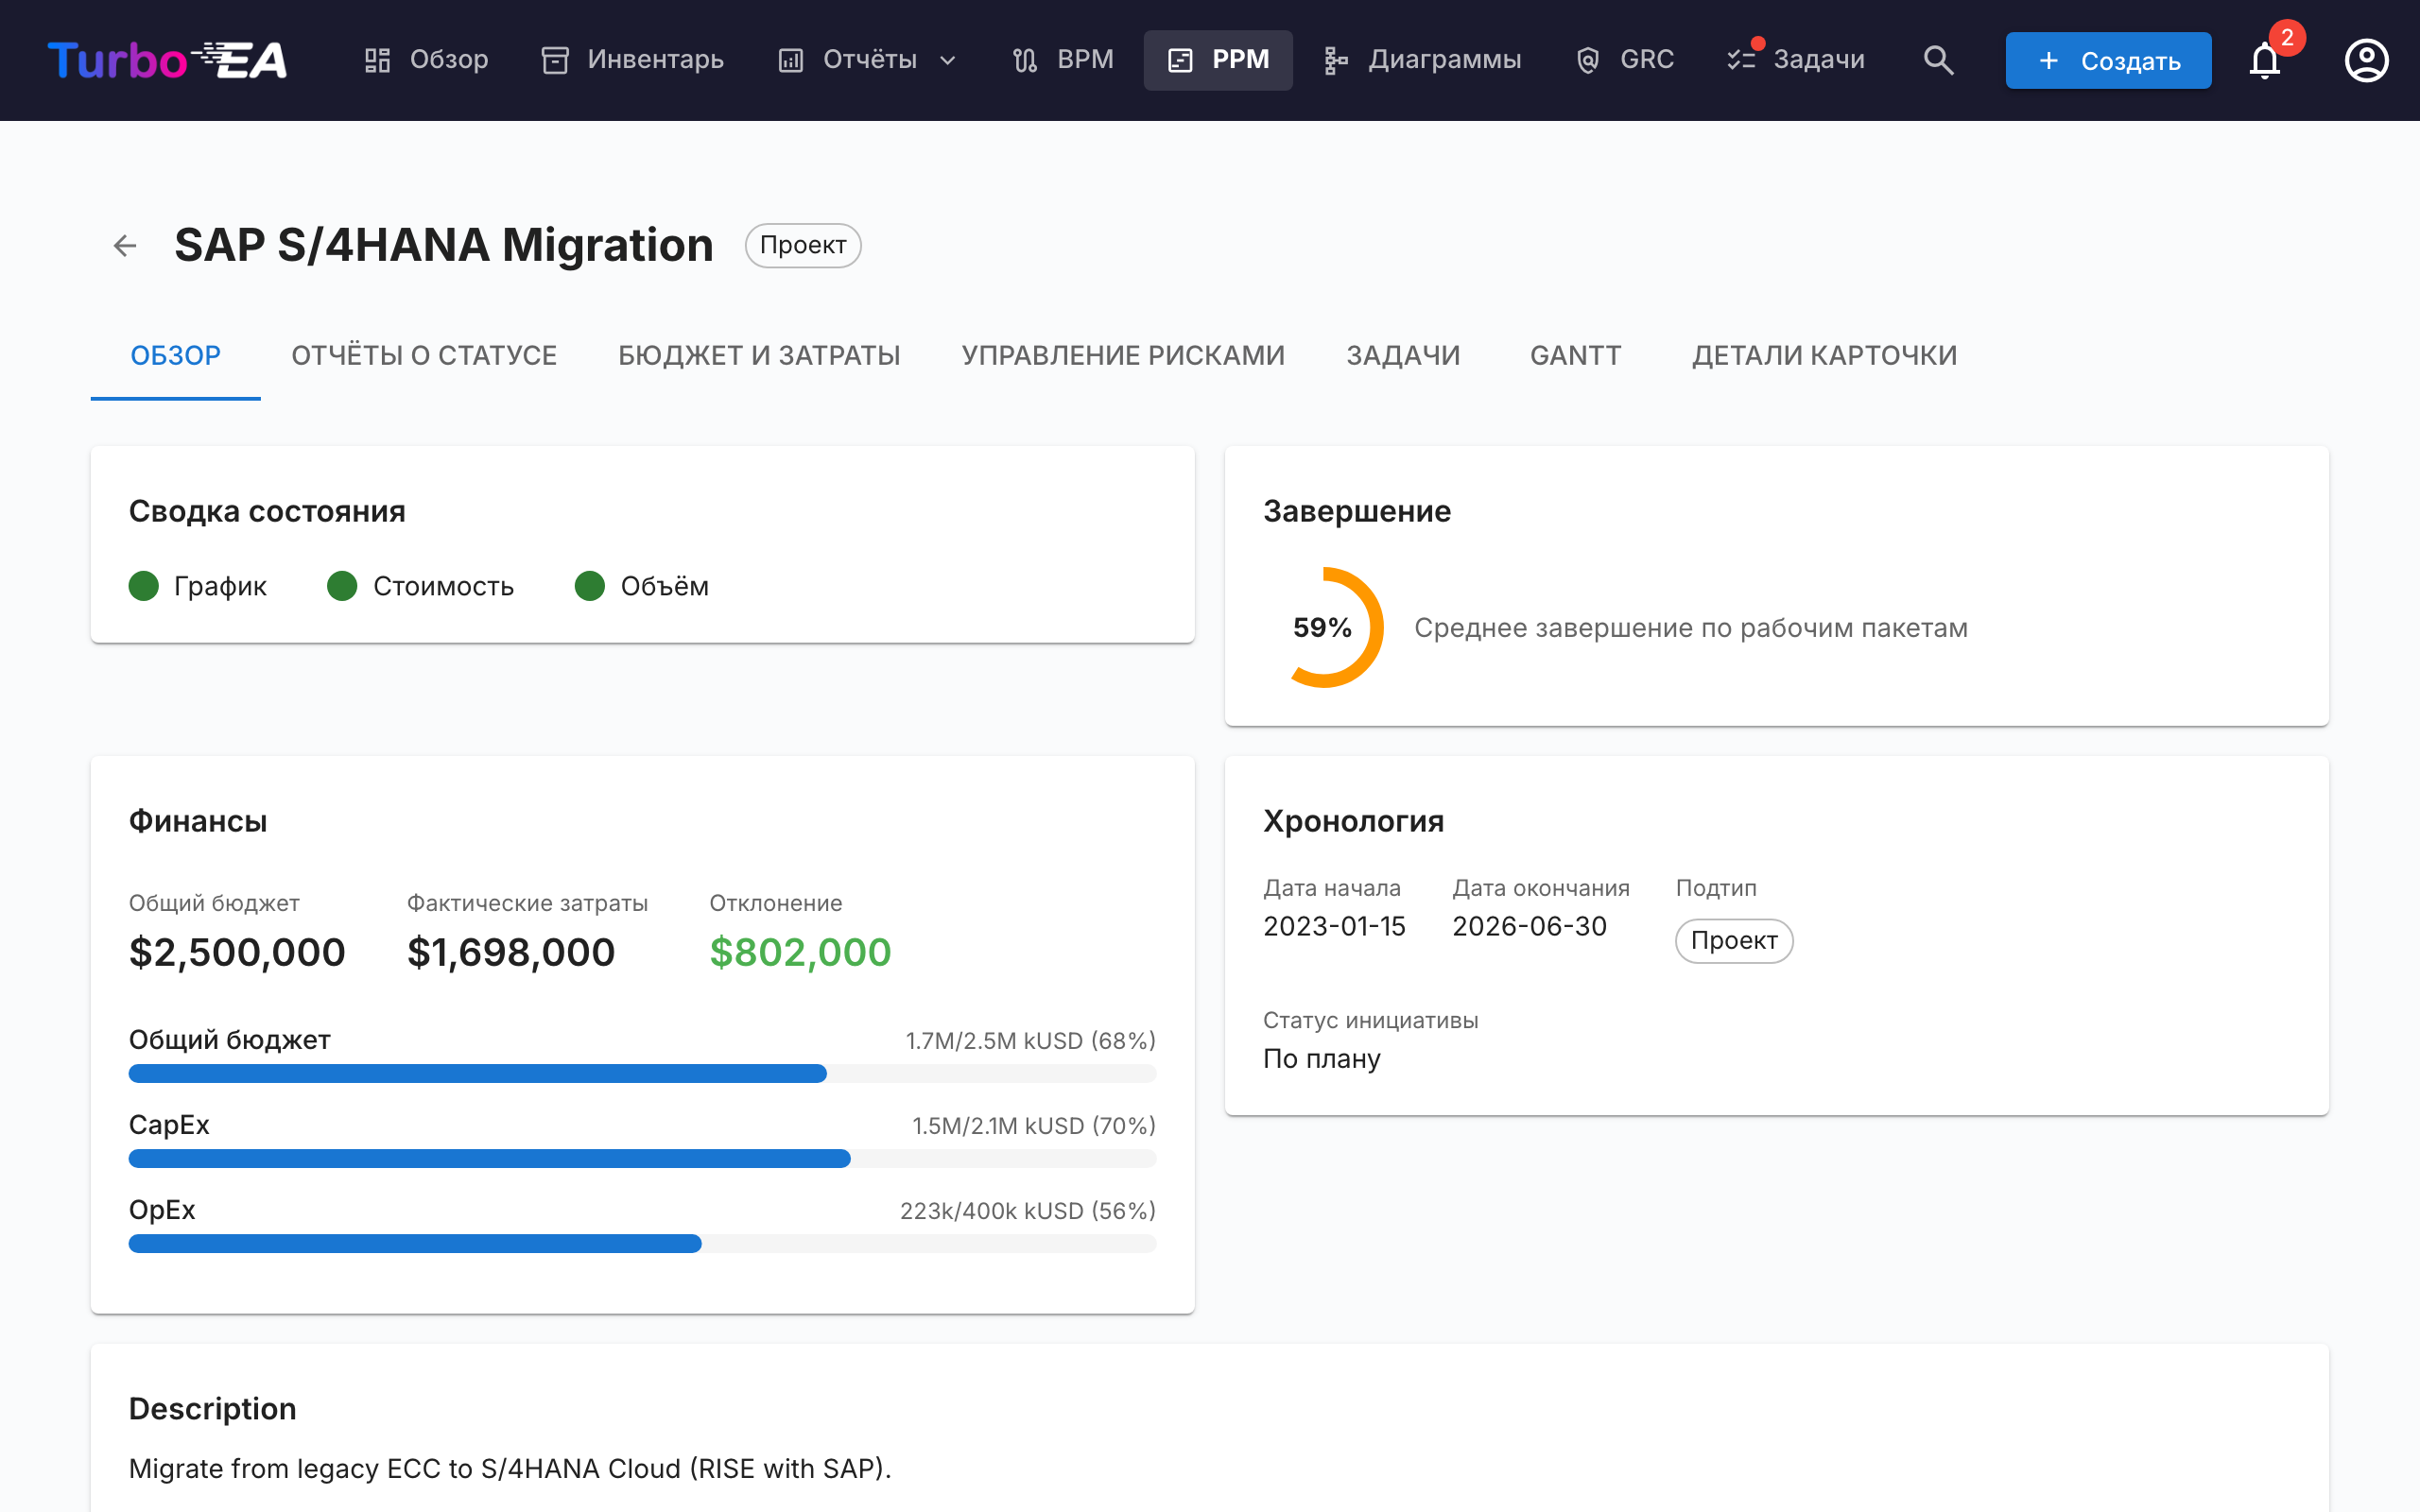The image size is (2420, 1512).
Task: Open the GANTT tab
Action: [x=1575, y=355]
